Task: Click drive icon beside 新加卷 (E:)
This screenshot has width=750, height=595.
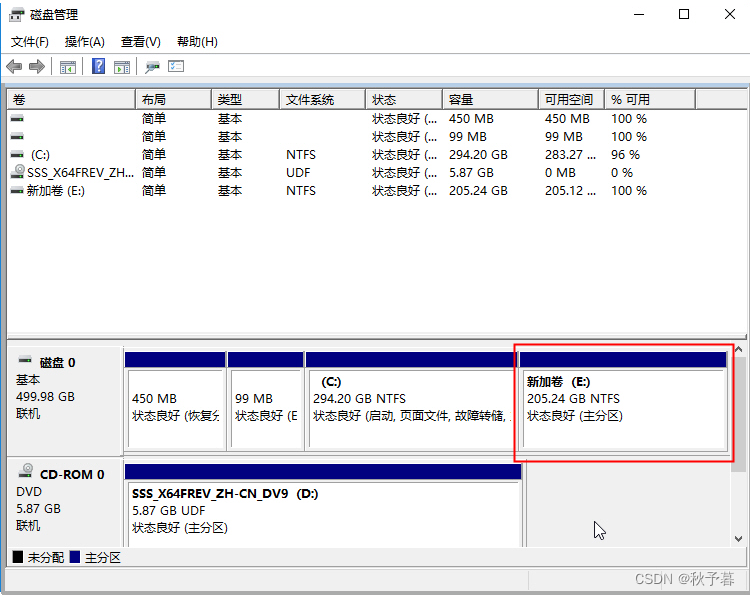Action: [x=17, y=190]
